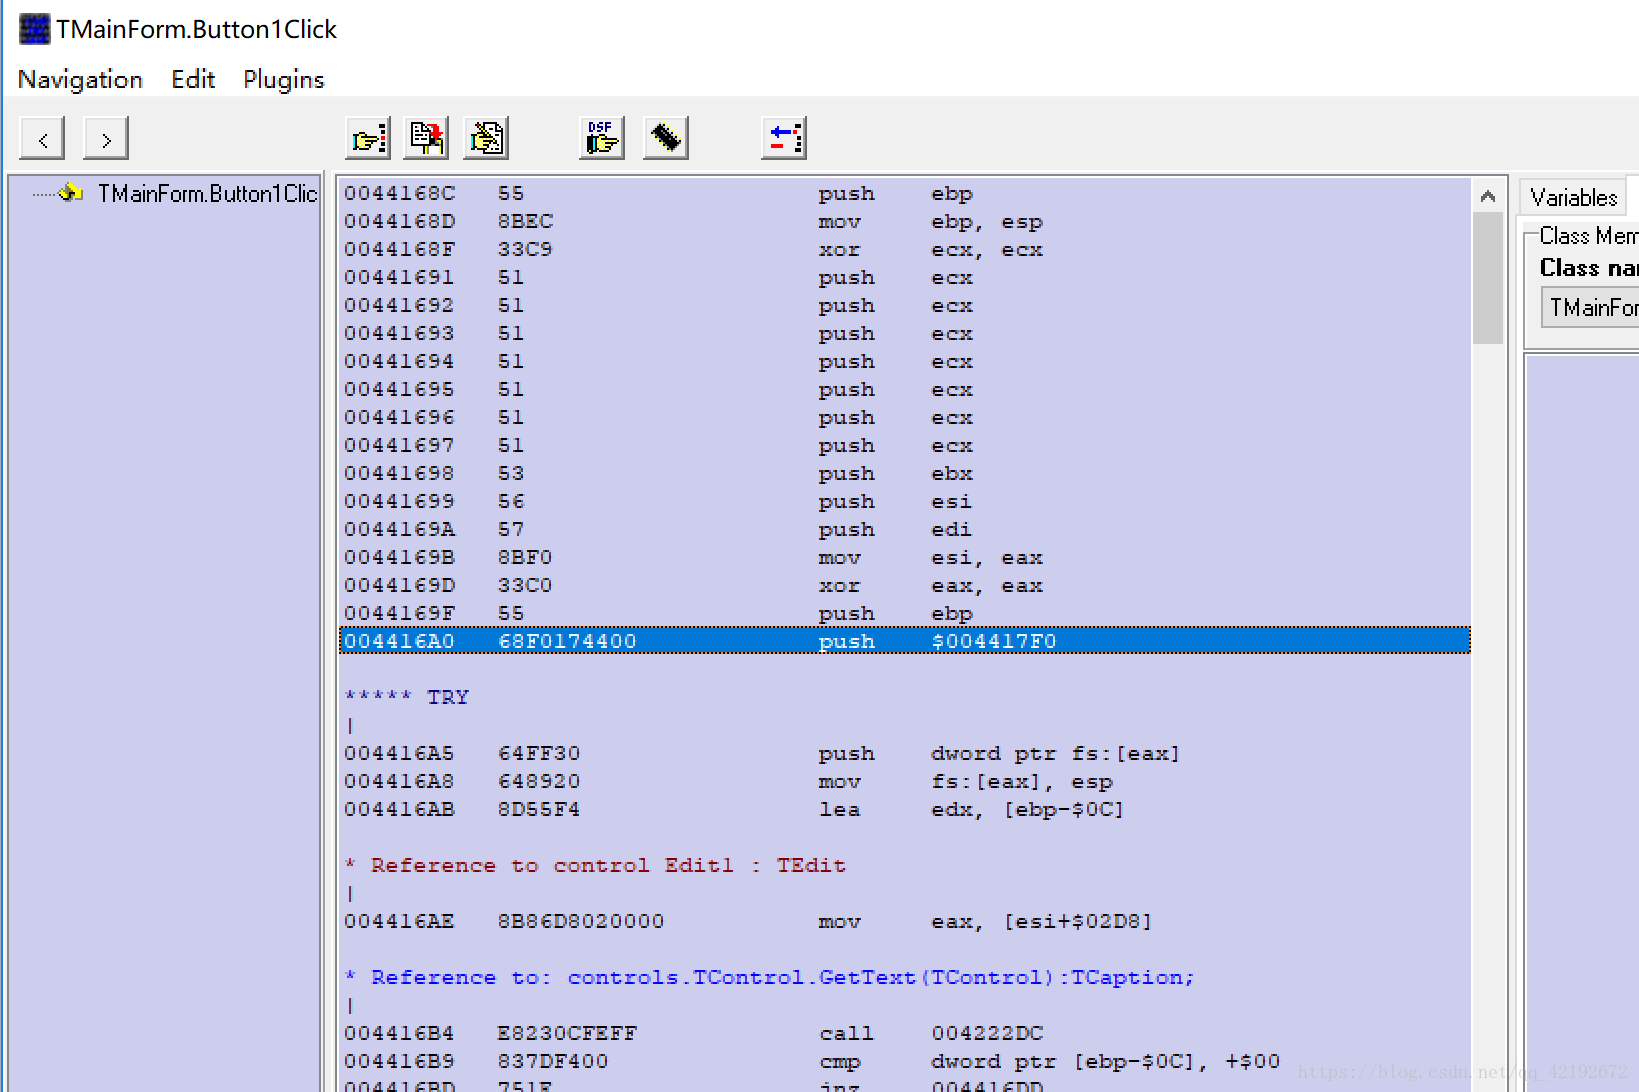The image size is (1639, 1092).
Task: Click the forward navigation arrow button
Action: (x=106, y=139)
